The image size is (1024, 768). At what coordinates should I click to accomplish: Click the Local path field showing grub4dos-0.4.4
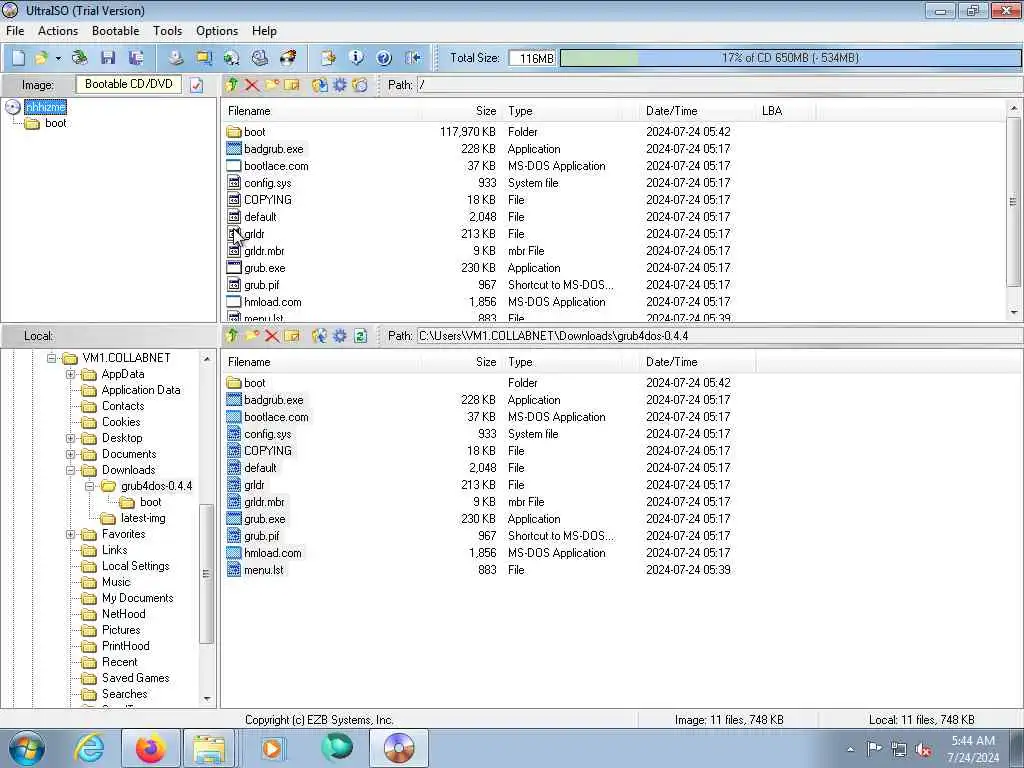[718, 336]
